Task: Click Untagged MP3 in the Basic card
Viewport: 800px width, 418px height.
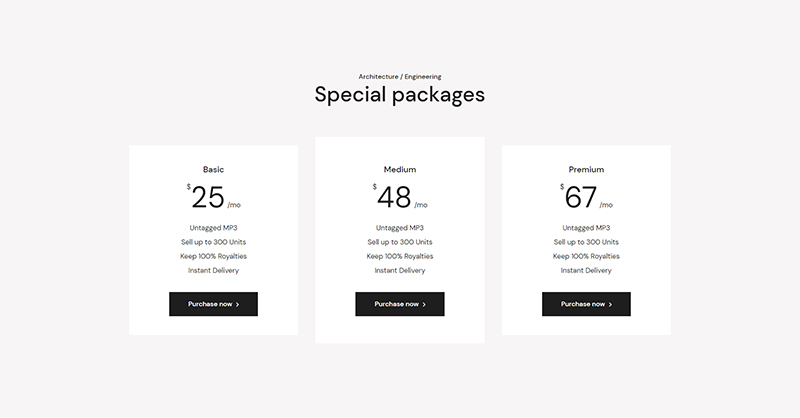Action: pos(213,228)
